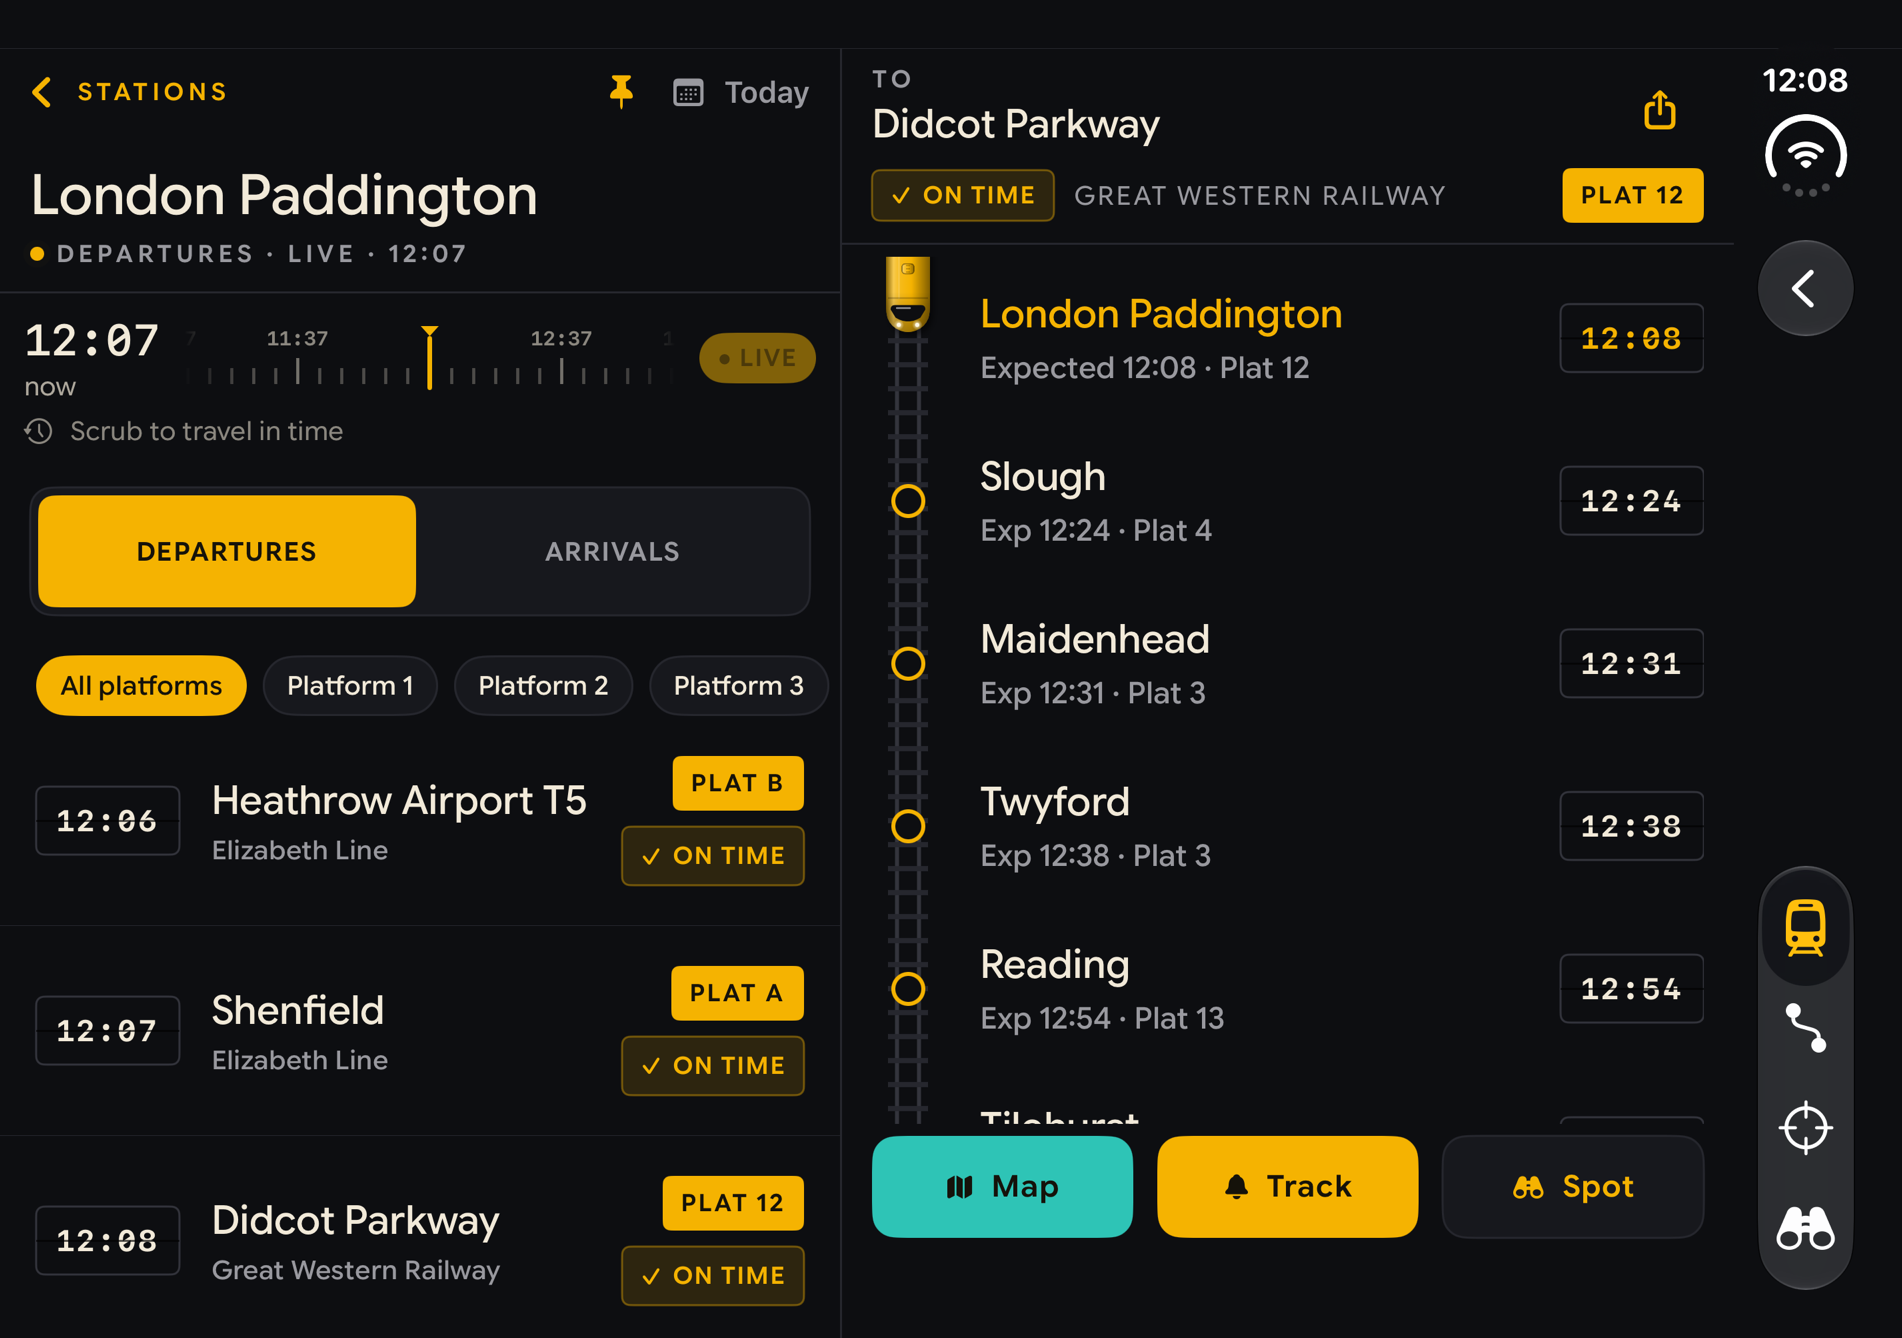This screenshot has width=1902, height=1338.
Task: Select the Reading stop circle marker
Action: (908, 989)
